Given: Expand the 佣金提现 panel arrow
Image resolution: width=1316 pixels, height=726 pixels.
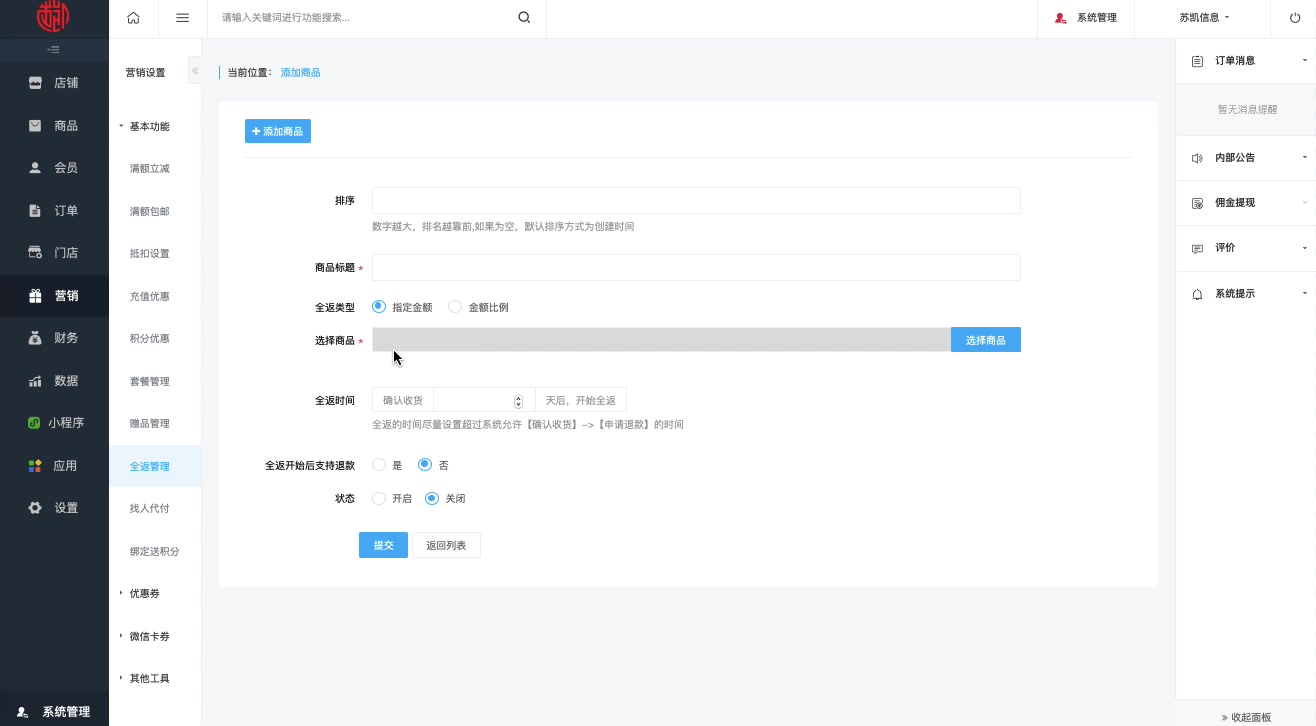Looking at the screenshot, I should click(x=1305, y=203).
